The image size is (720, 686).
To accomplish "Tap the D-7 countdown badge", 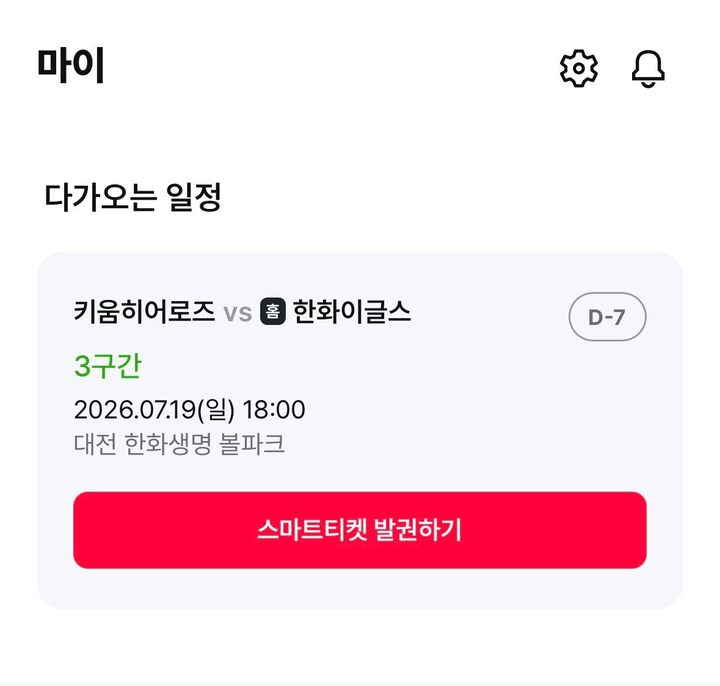I will tap(607, 317).
